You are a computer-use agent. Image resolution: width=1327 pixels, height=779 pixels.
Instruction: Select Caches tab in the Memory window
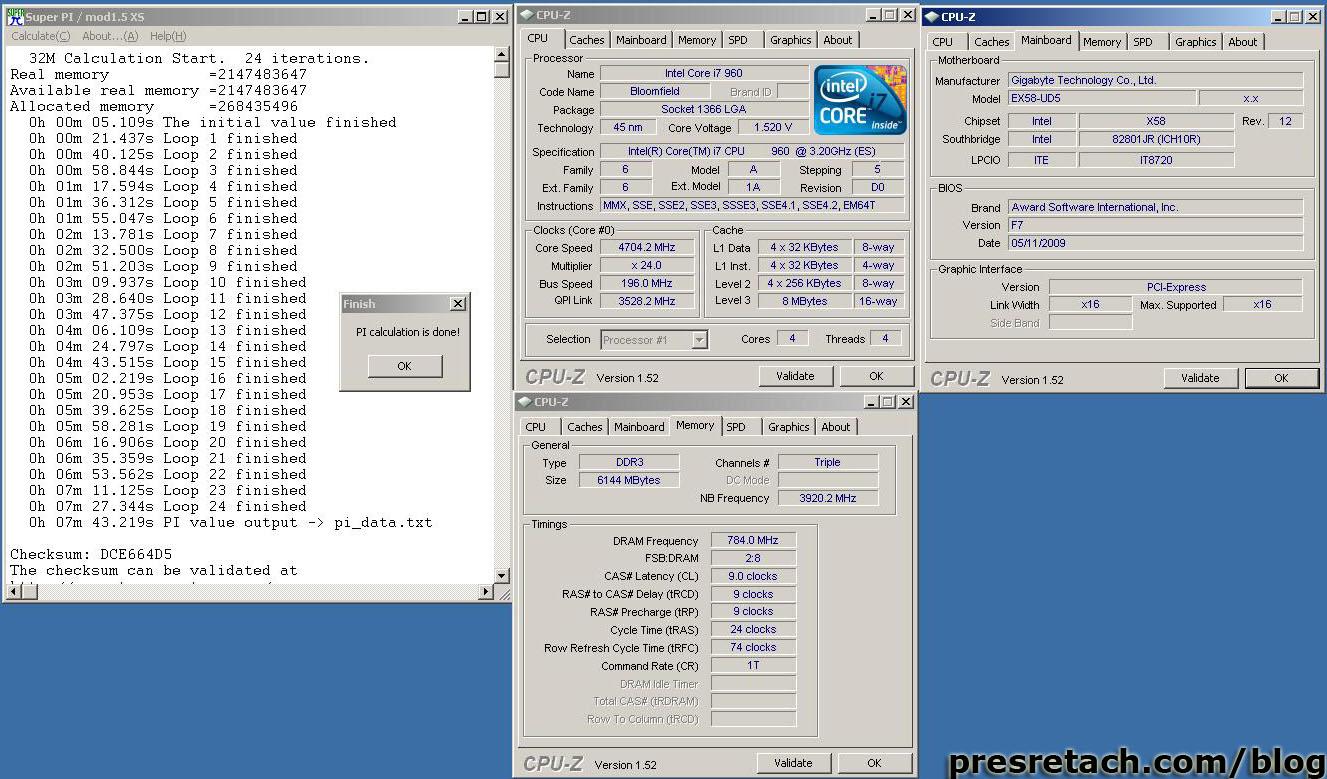(585, 427)
